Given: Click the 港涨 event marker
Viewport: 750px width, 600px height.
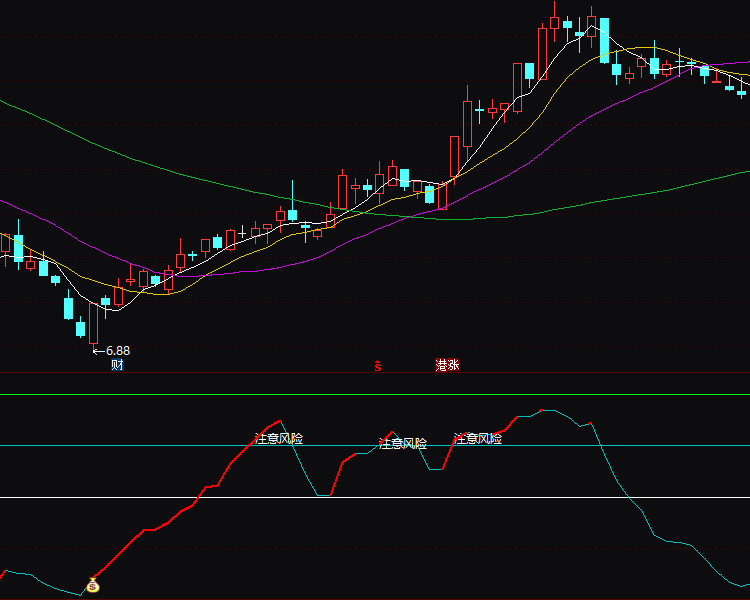Looking at the screenshot, I should pyautogui.click(x=447, y=365).
